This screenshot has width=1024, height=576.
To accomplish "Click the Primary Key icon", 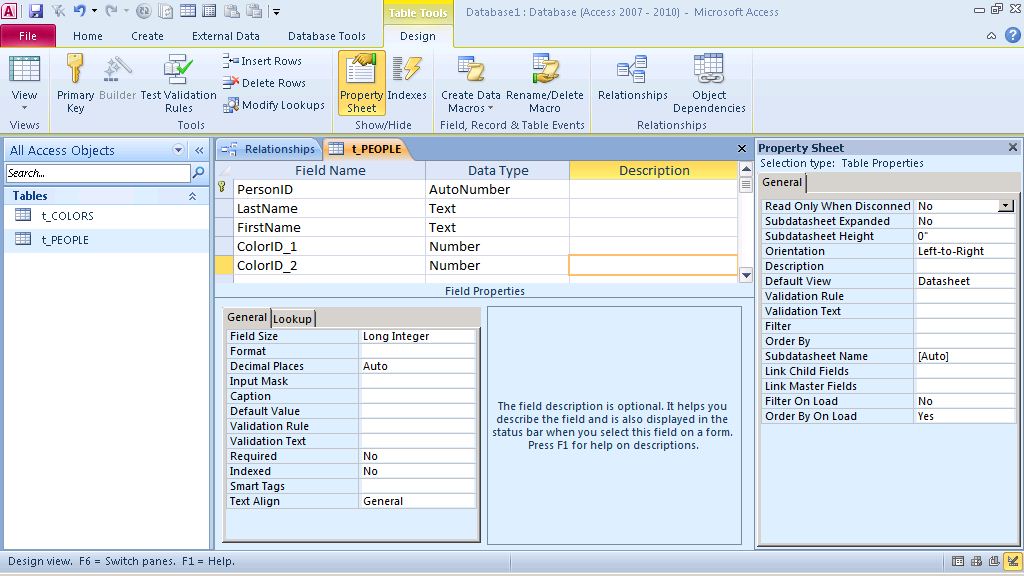I will coord(75,69).
